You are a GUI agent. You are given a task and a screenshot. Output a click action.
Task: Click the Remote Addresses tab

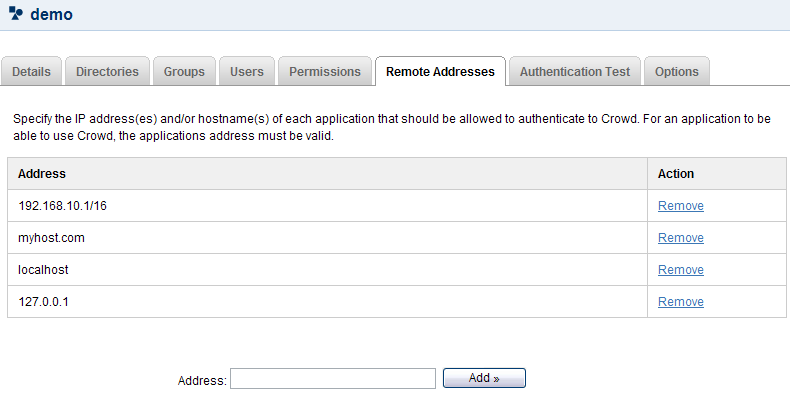(x=440, y=72)
